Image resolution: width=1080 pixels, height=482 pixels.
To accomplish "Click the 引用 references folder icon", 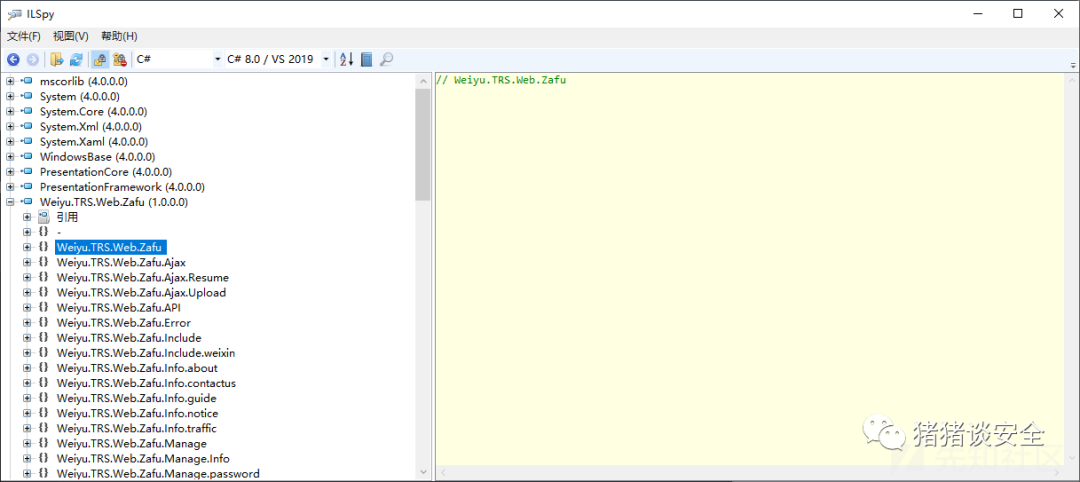I will pos(43,218).
